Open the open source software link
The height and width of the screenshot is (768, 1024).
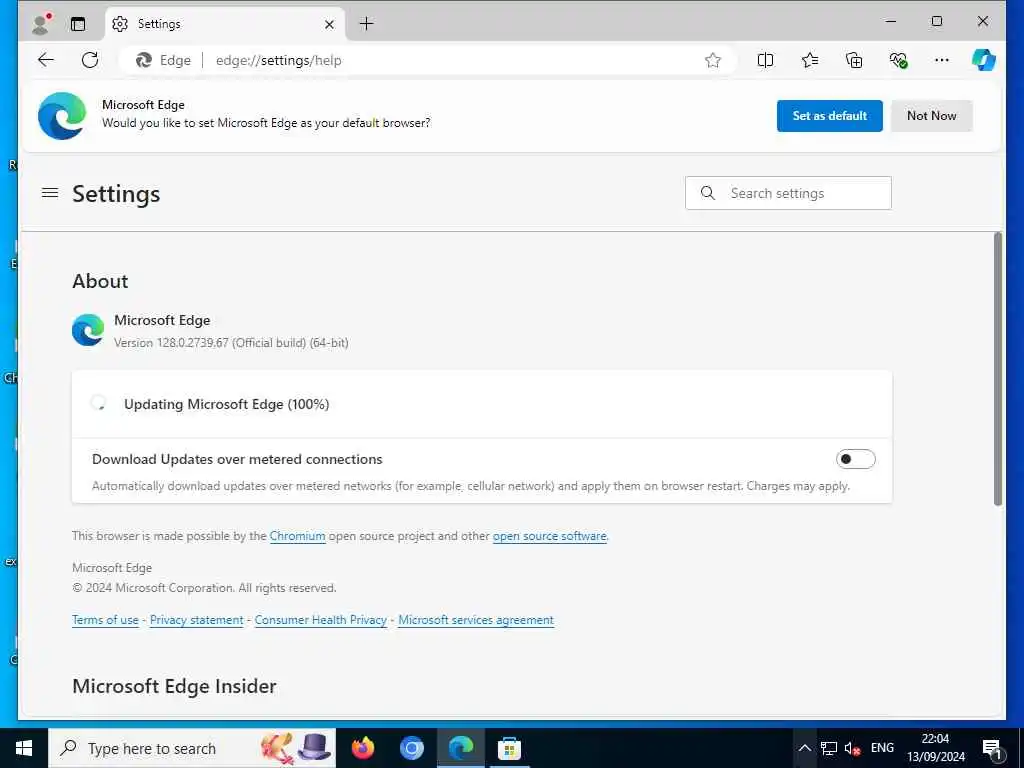point(549,536)
